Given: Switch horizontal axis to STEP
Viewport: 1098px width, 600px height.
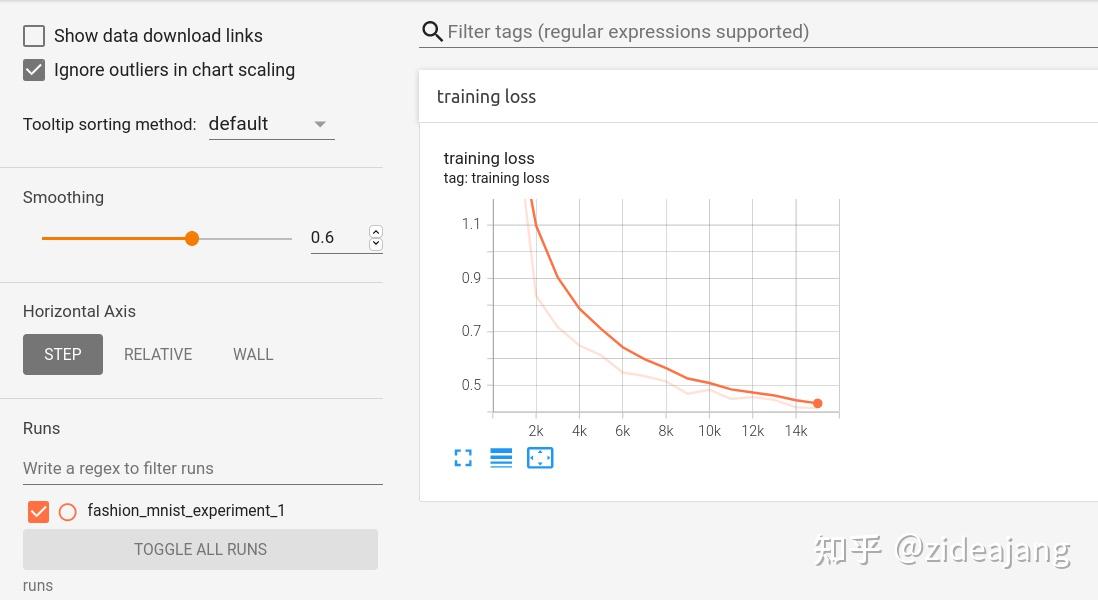Looking at the screenshot, I should point(63,355).
